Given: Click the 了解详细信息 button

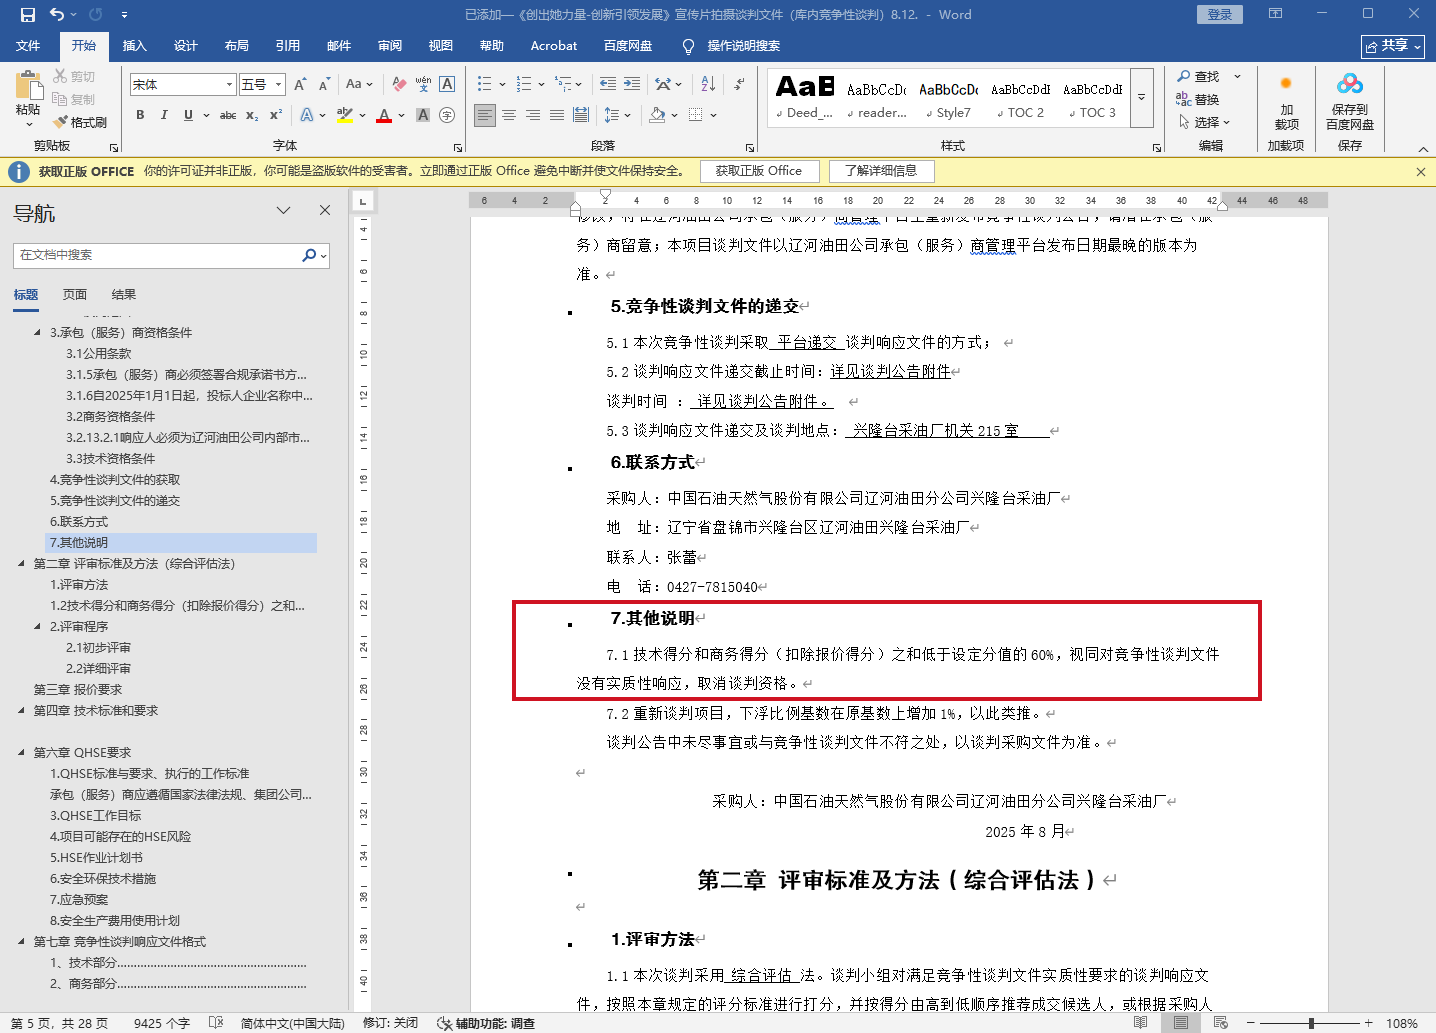Looking at the screenshot, I should pyautogui.click(x=880, y=171).
